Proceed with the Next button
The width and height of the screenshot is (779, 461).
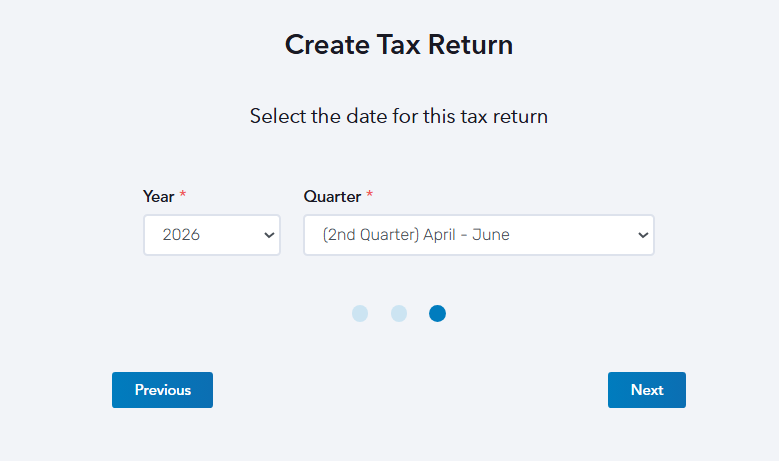tap(646, 390)
